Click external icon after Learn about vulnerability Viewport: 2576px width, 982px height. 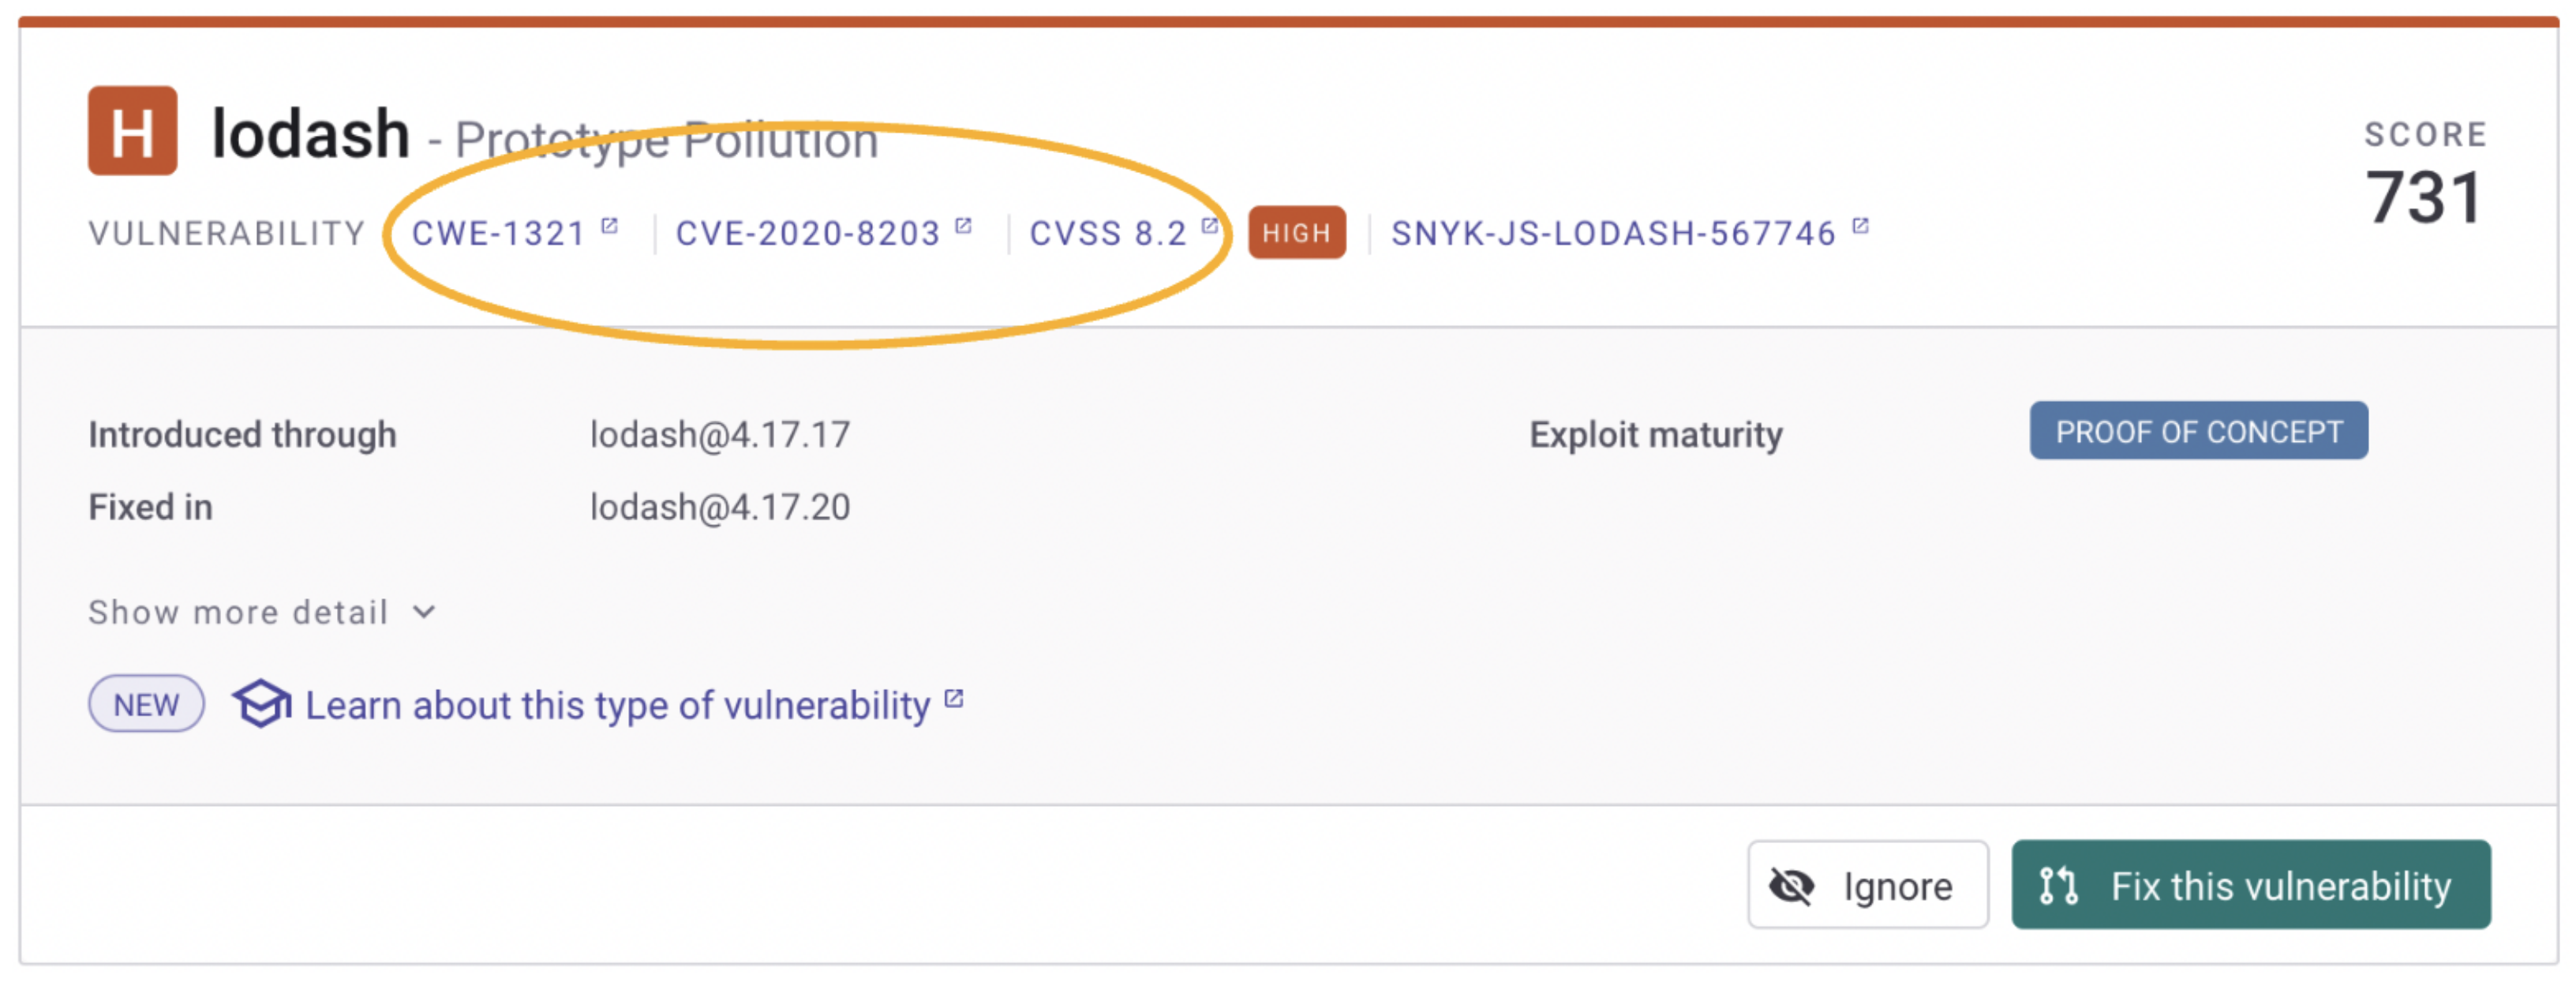(x=954, y=698)
